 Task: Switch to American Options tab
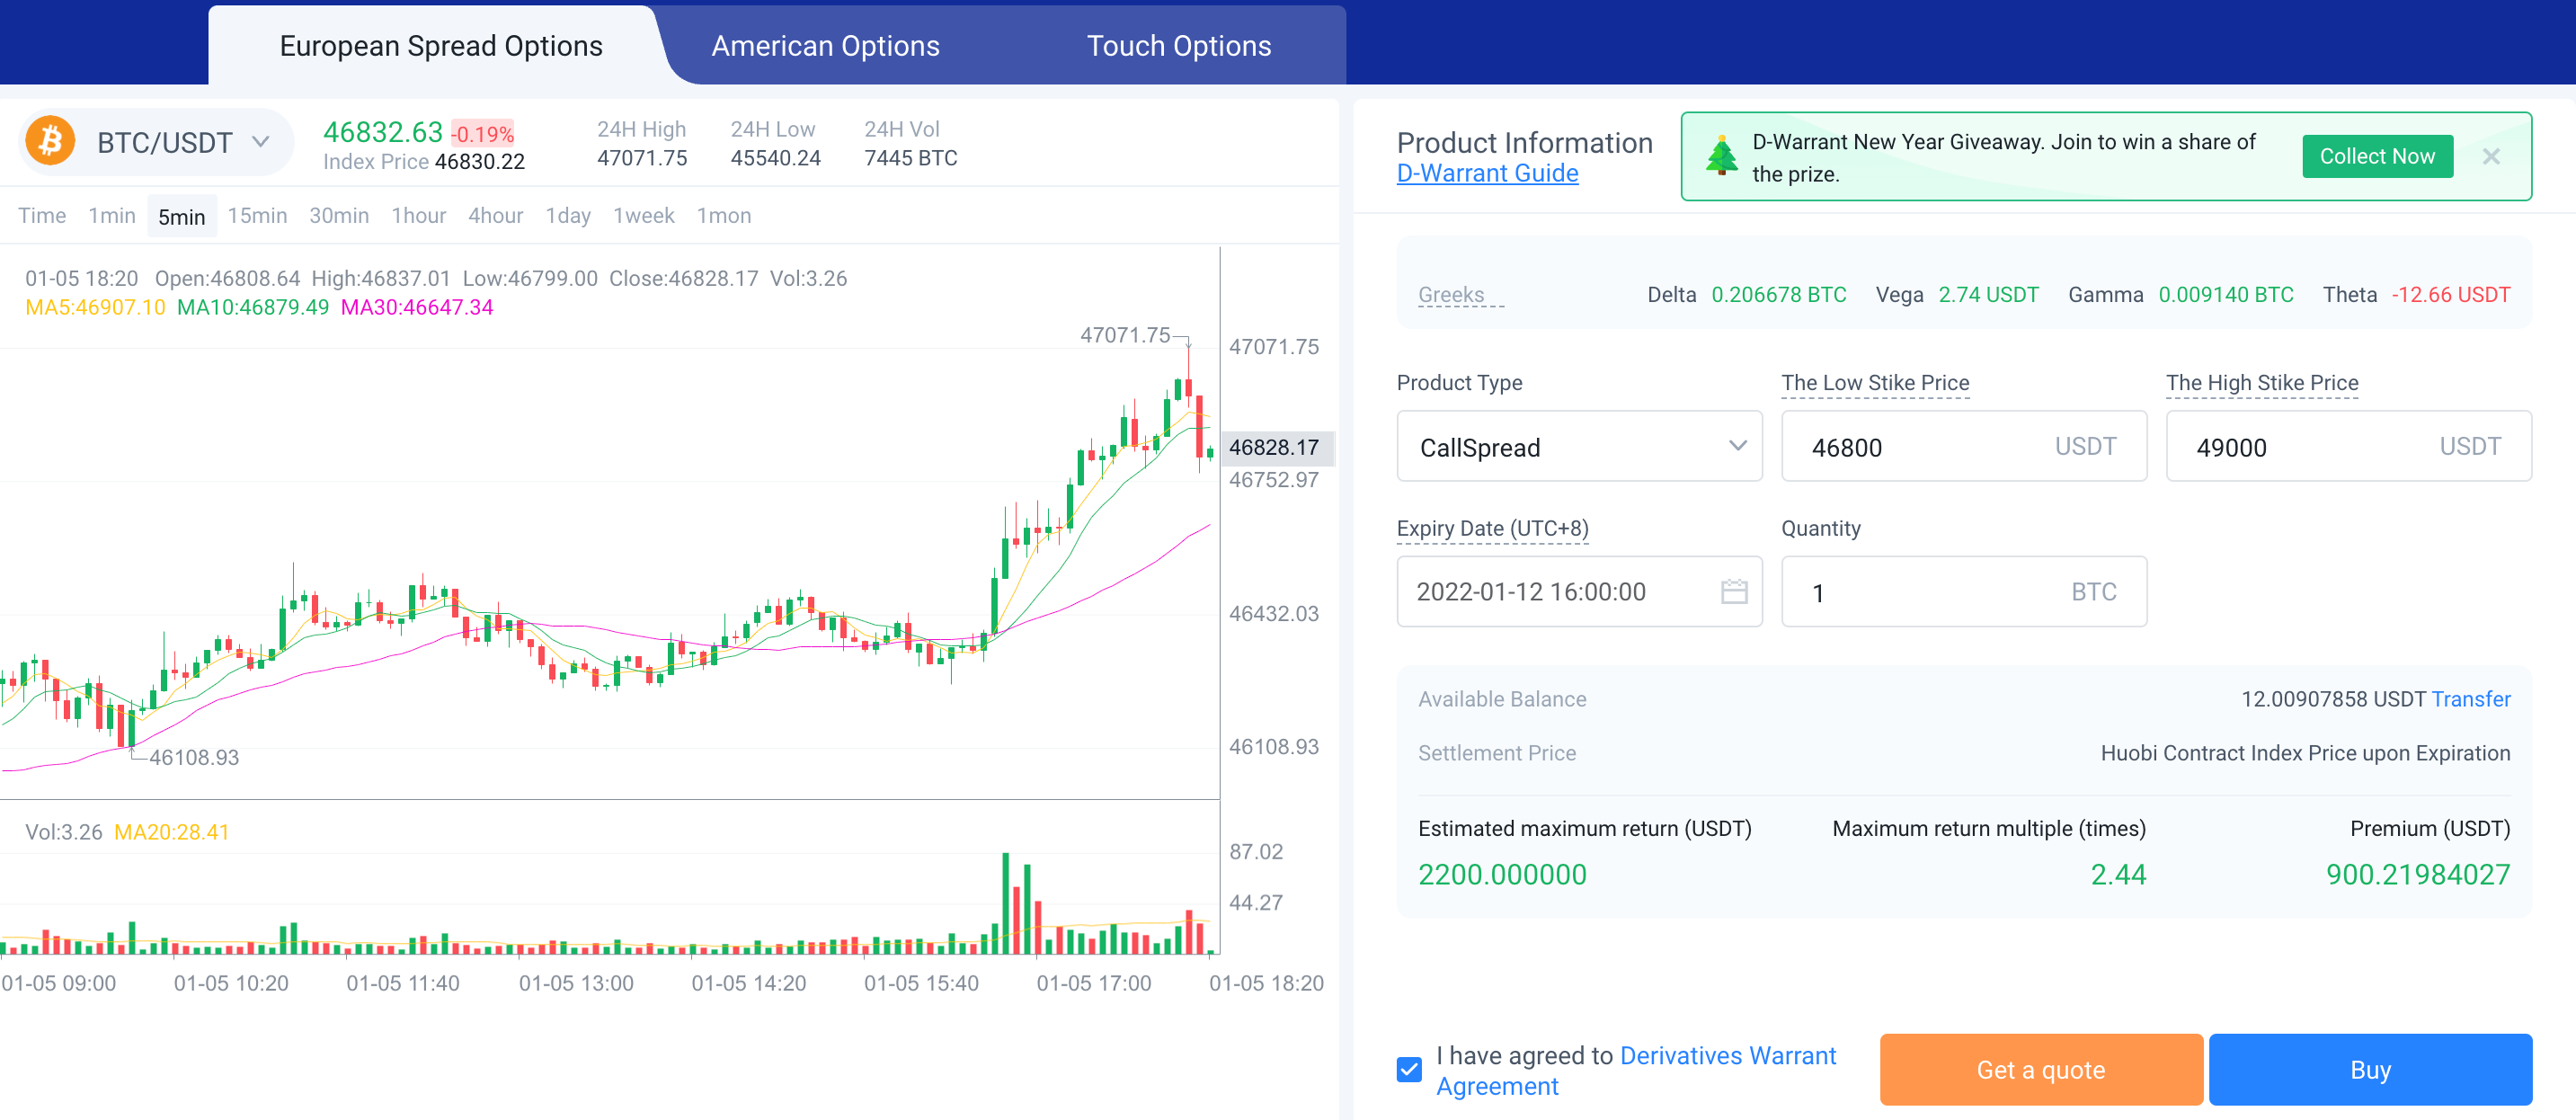point(825,46)
